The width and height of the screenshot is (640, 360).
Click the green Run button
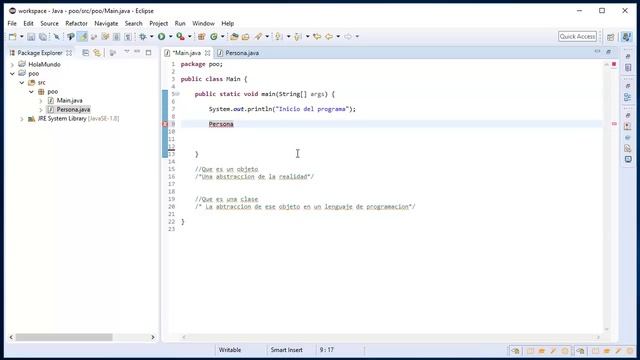(x=162, y=37)
